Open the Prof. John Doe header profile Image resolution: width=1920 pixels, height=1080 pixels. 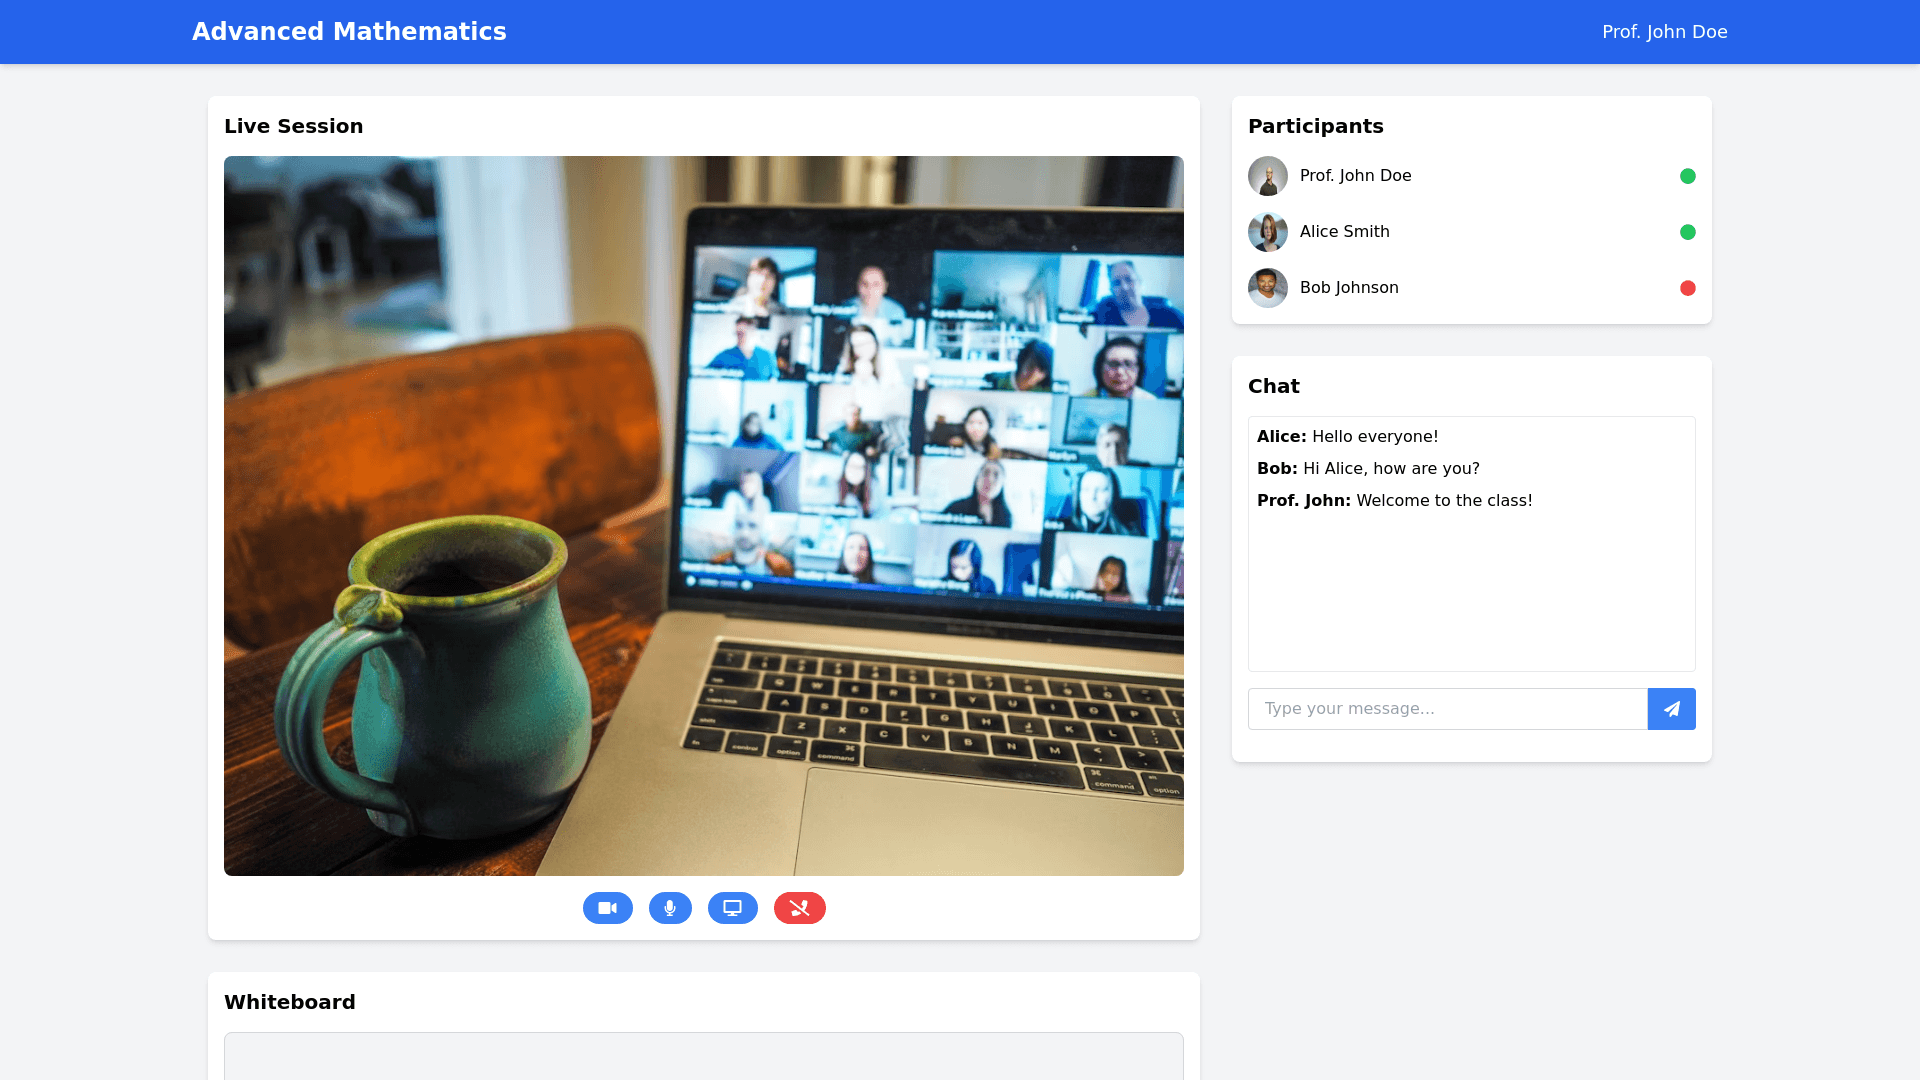click(x=1664, y=32)
